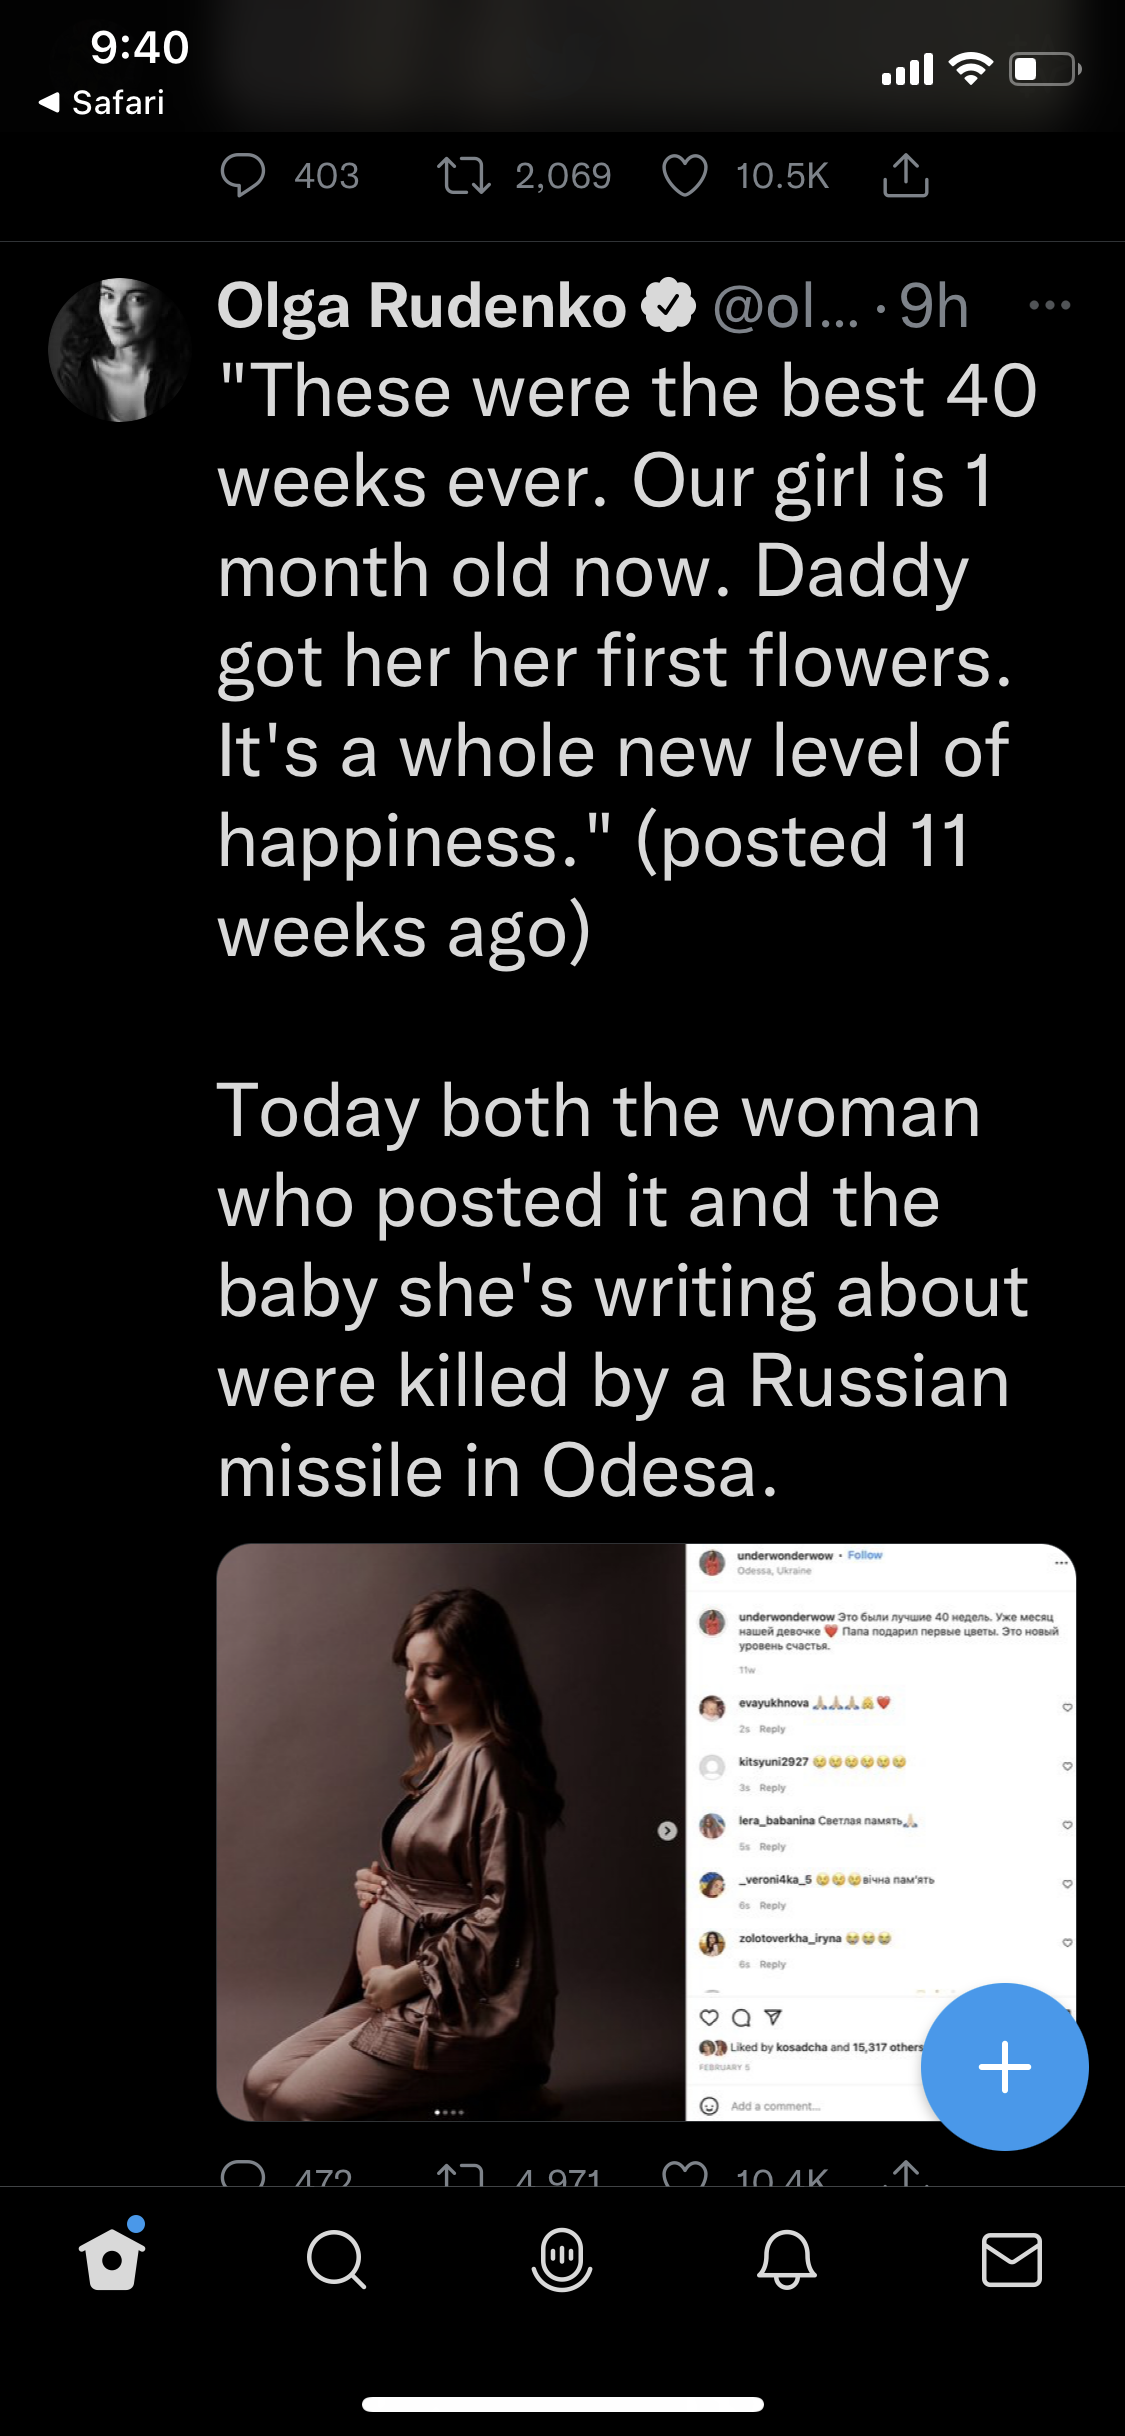Tap the blue verified badge
Image resolution: width=1125 pixels, height=2436 pixels.
(x=669, y=306)
